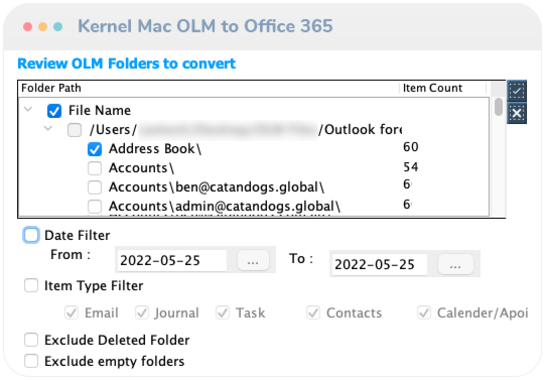Image resolution: width=545 pixels, height=380 pixels.
Task: Enable the Item Type Filter option
Action: tap(31, 286)
